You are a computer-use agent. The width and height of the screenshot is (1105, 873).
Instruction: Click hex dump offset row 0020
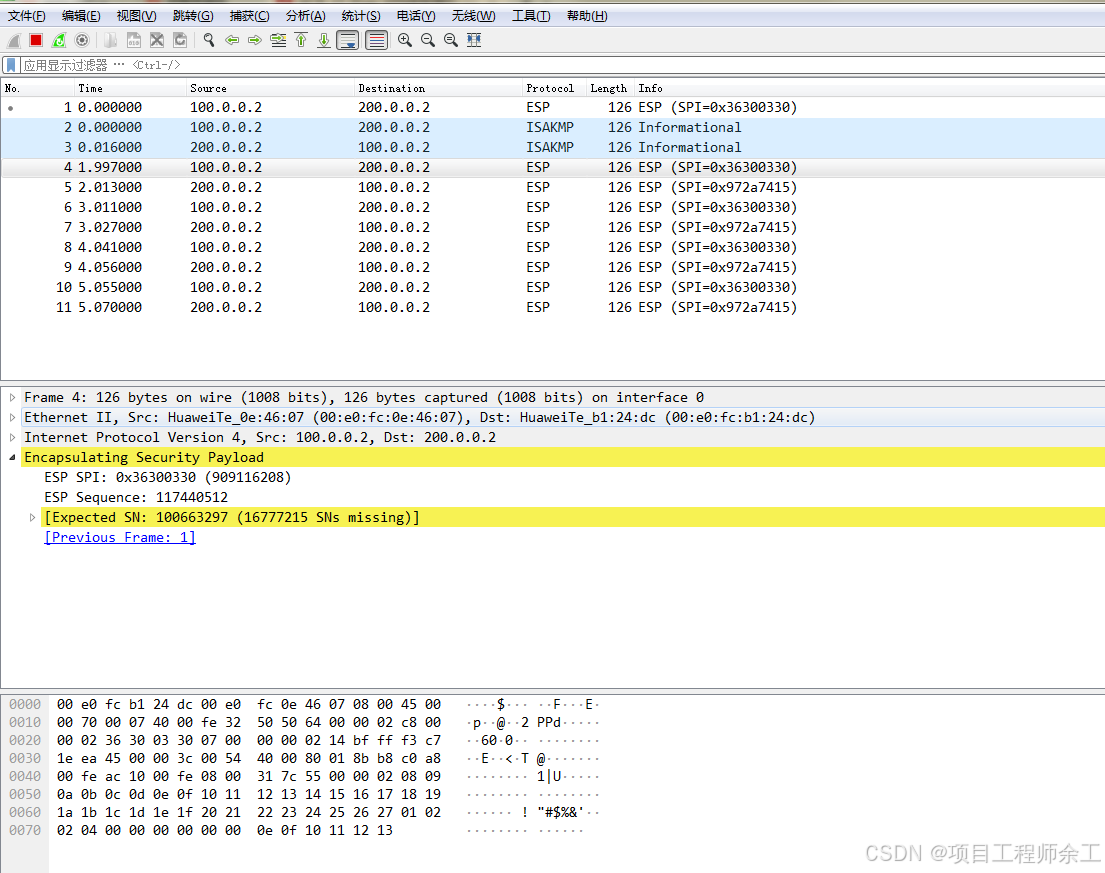click(x=25, y=740)
